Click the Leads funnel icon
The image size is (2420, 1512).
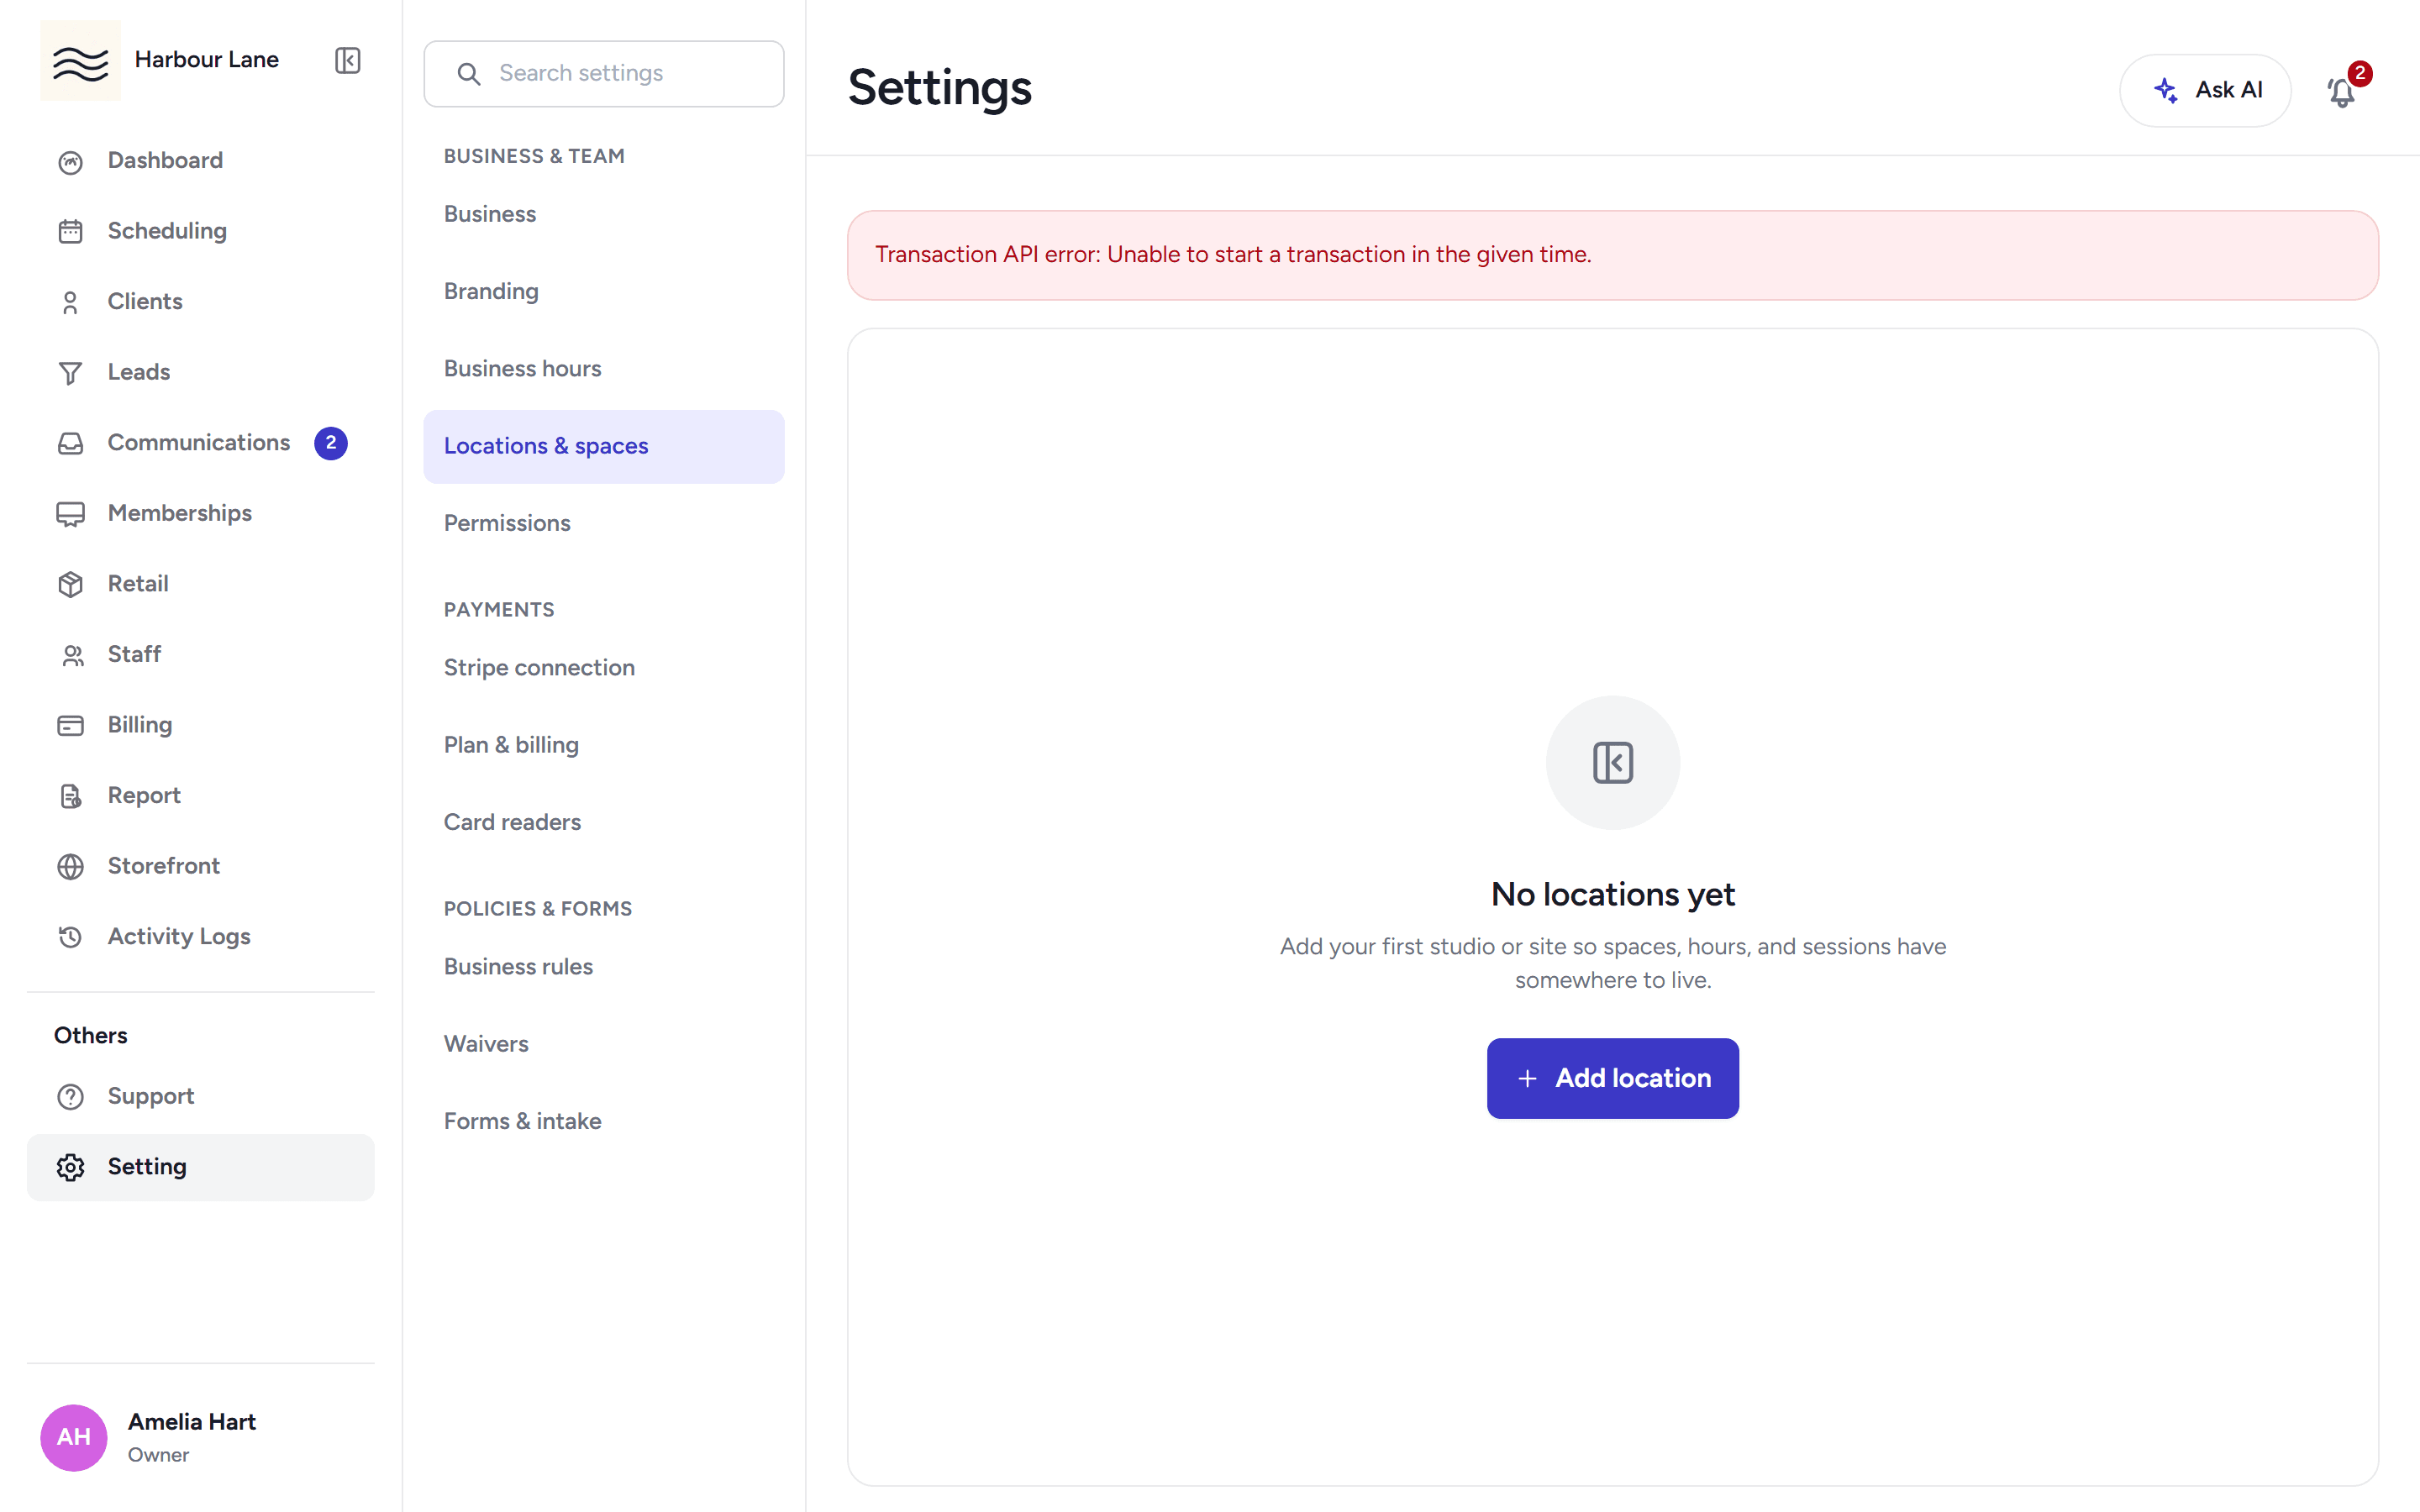pos(70,373)
